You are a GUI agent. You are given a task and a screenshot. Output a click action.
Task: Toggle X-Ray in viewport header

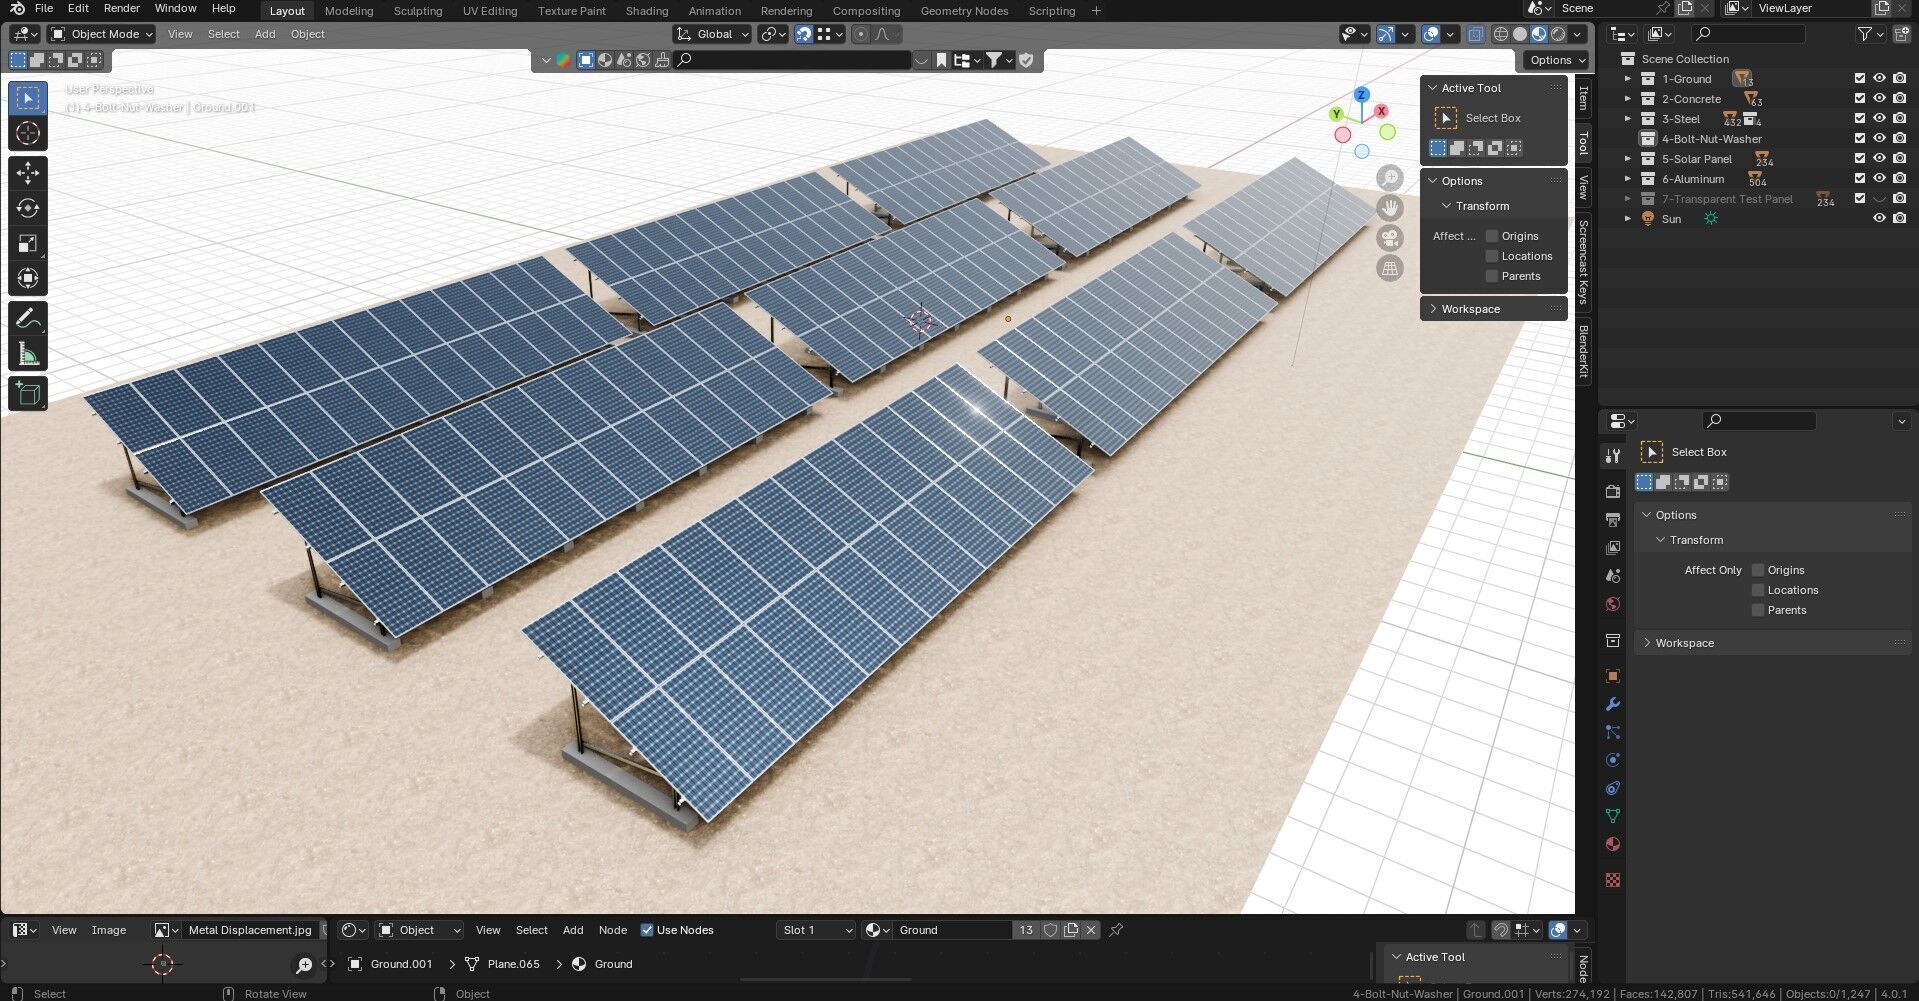pos(1476,34)
